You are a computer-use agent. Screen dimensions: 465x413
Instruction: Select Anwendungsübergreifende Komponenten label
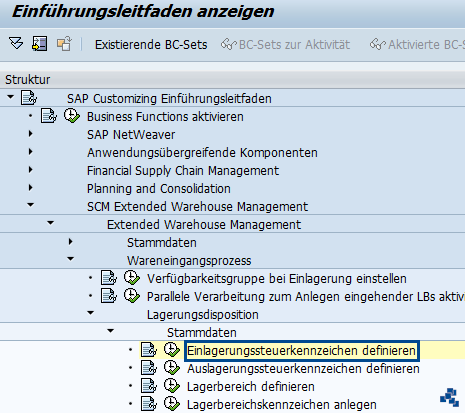[202, 153]
